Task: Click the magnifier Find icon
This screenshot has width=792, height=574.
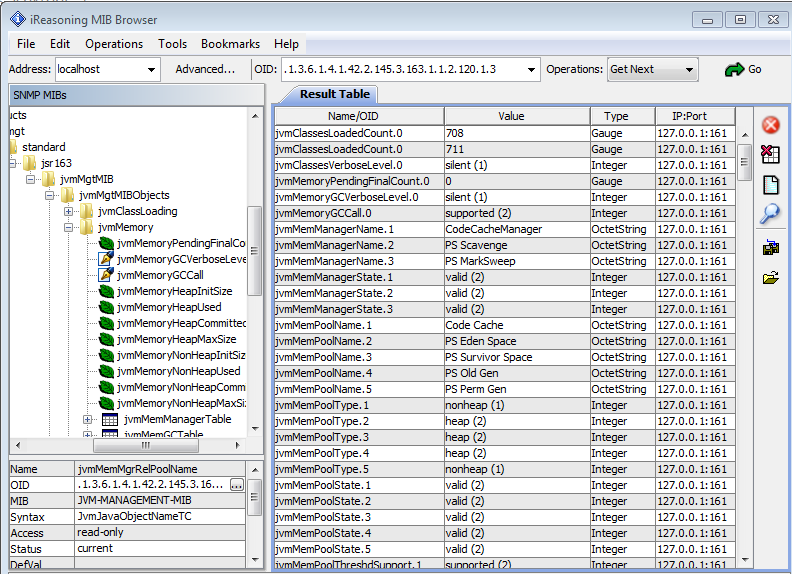Action: point(770,213)
